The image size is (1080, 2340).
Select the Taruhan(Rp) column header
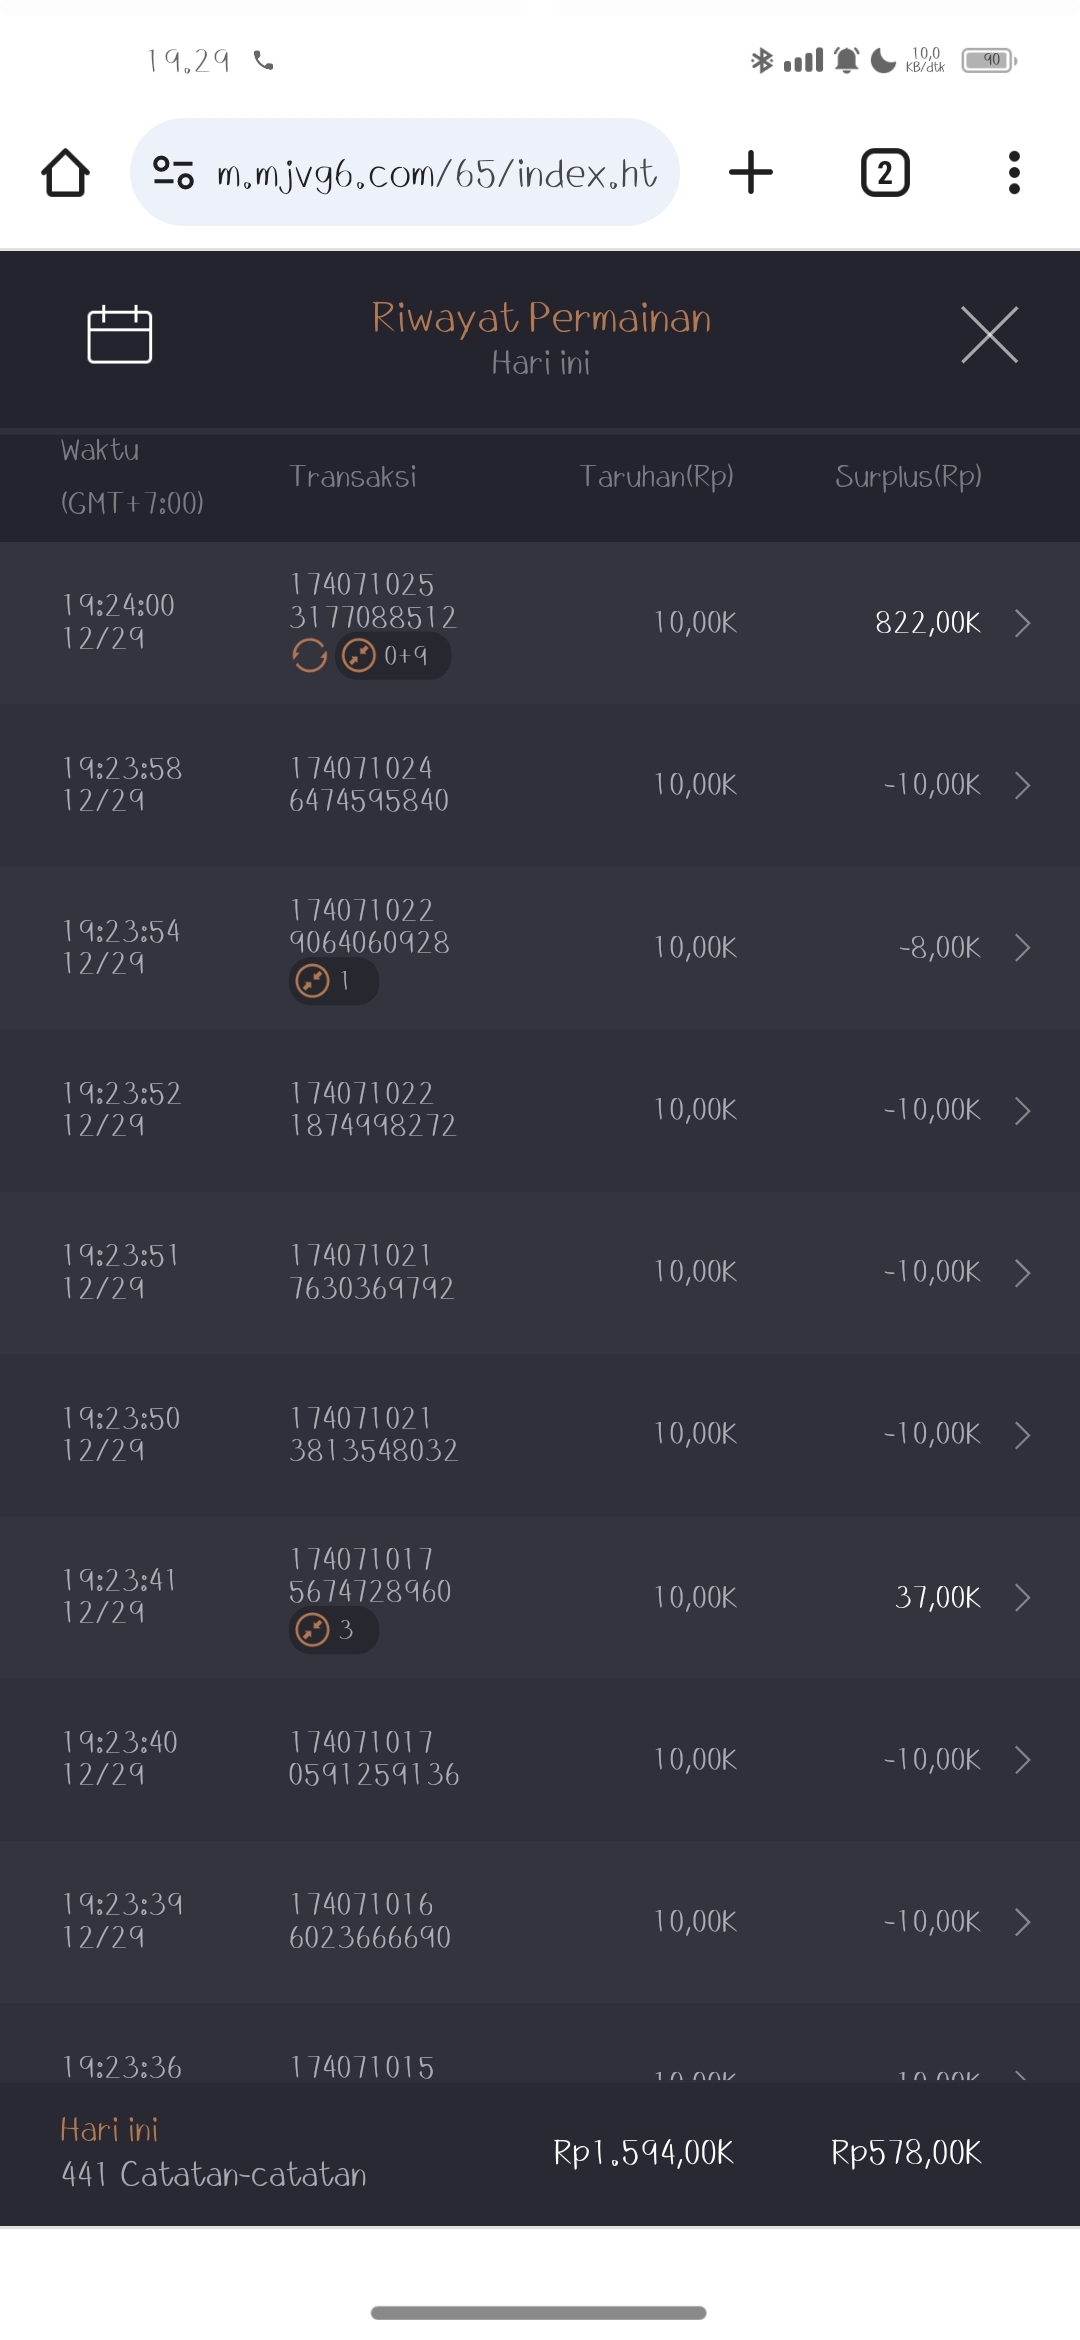pyautogui.click(x=656, y=477)
